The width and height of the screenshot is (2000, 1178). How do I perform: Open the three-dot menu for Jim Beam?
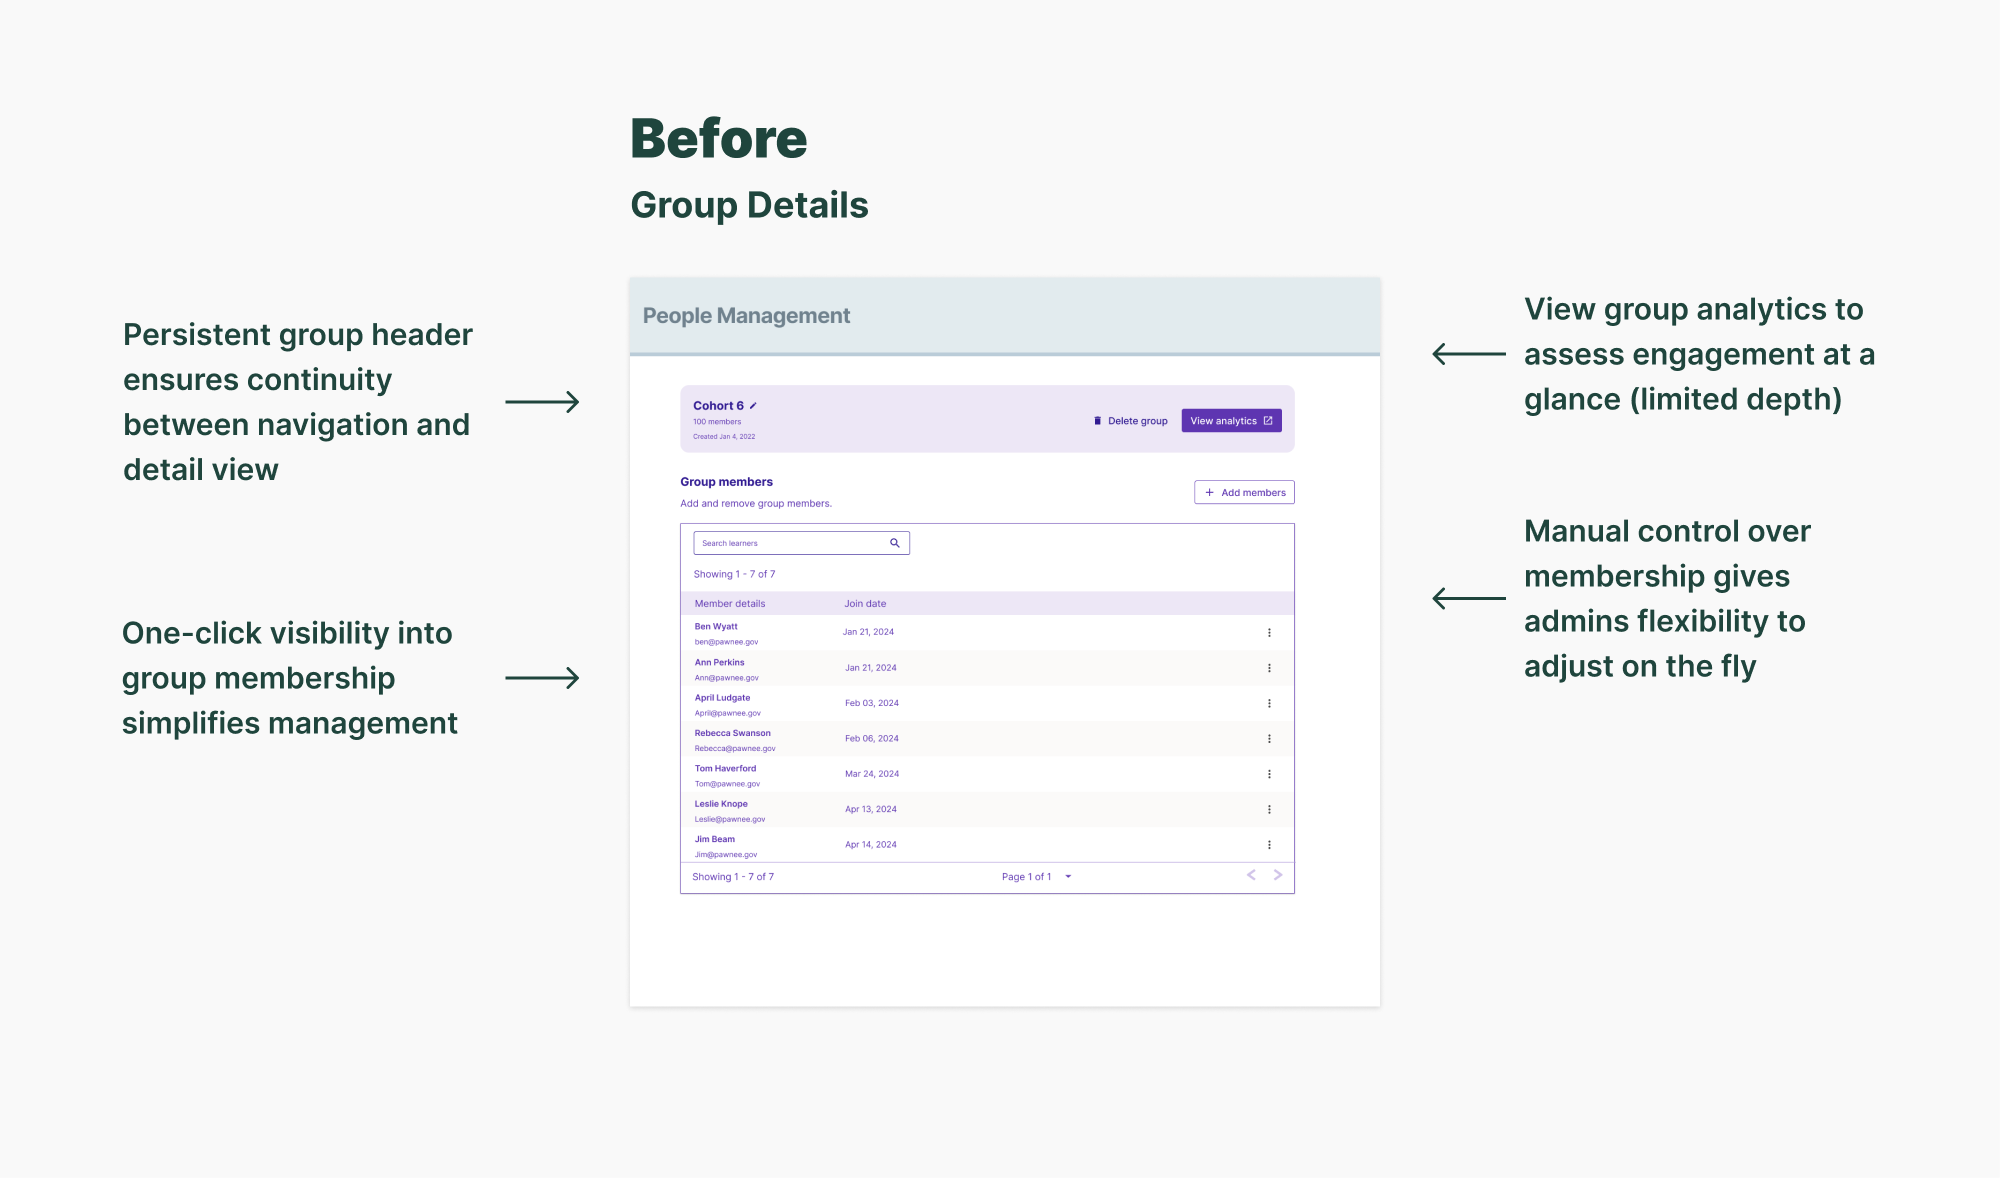click(x=1269, y=845)
